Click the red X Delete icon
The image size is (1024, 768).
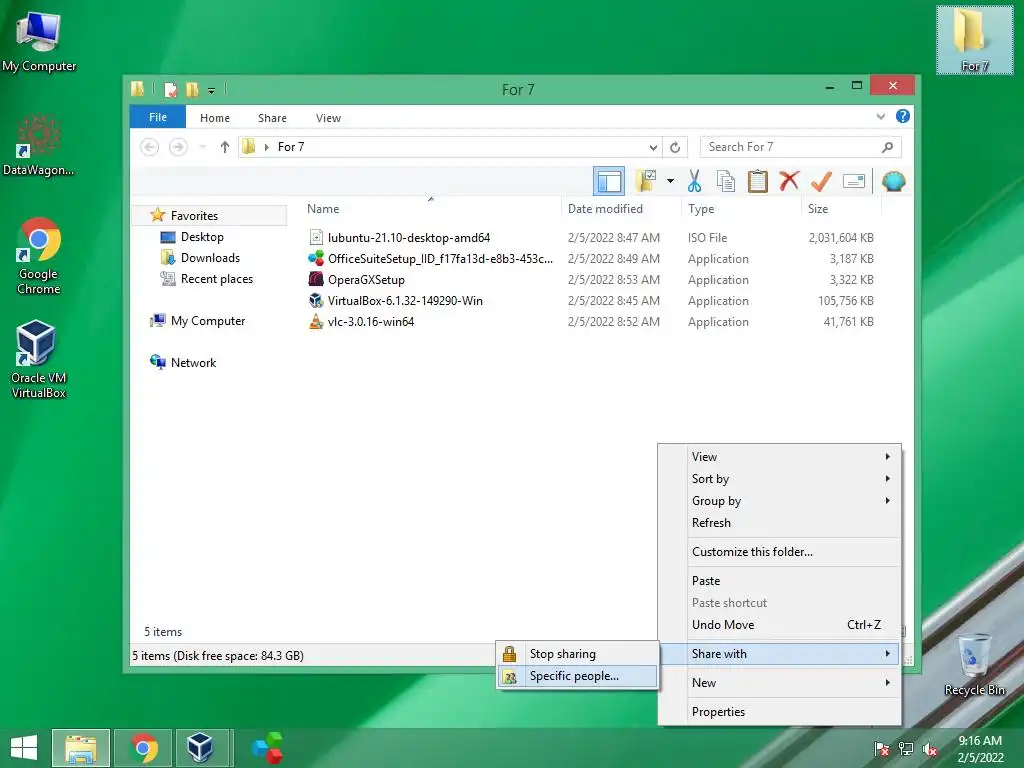790,180
